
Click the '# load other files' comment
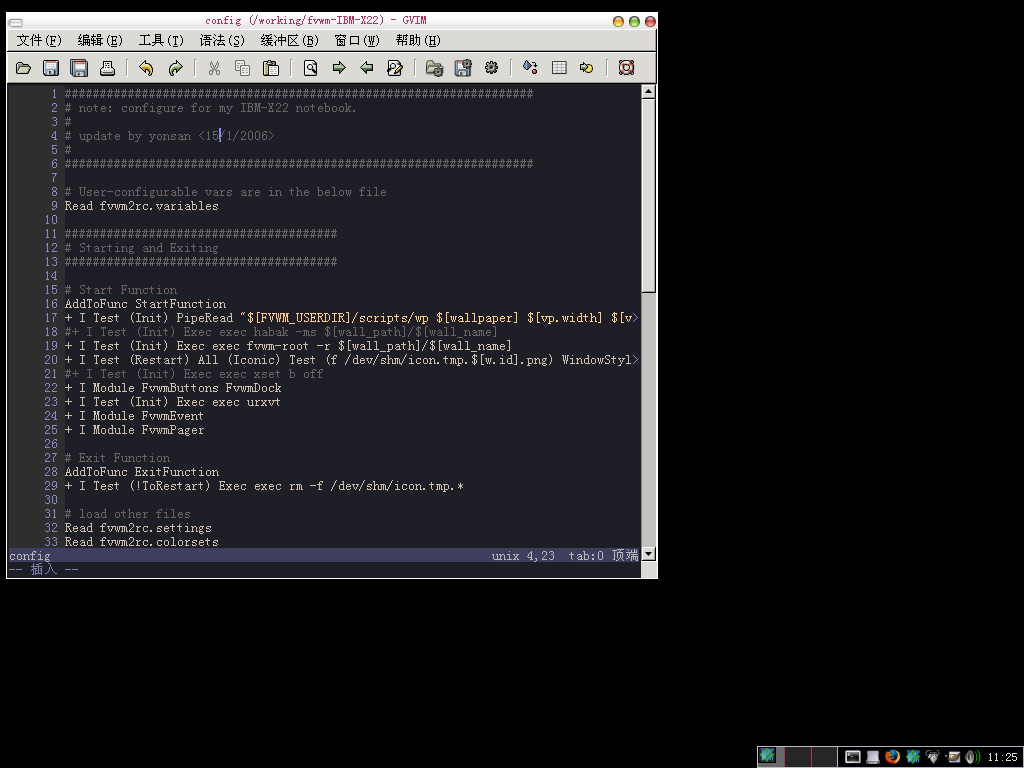tap(127, 514)
